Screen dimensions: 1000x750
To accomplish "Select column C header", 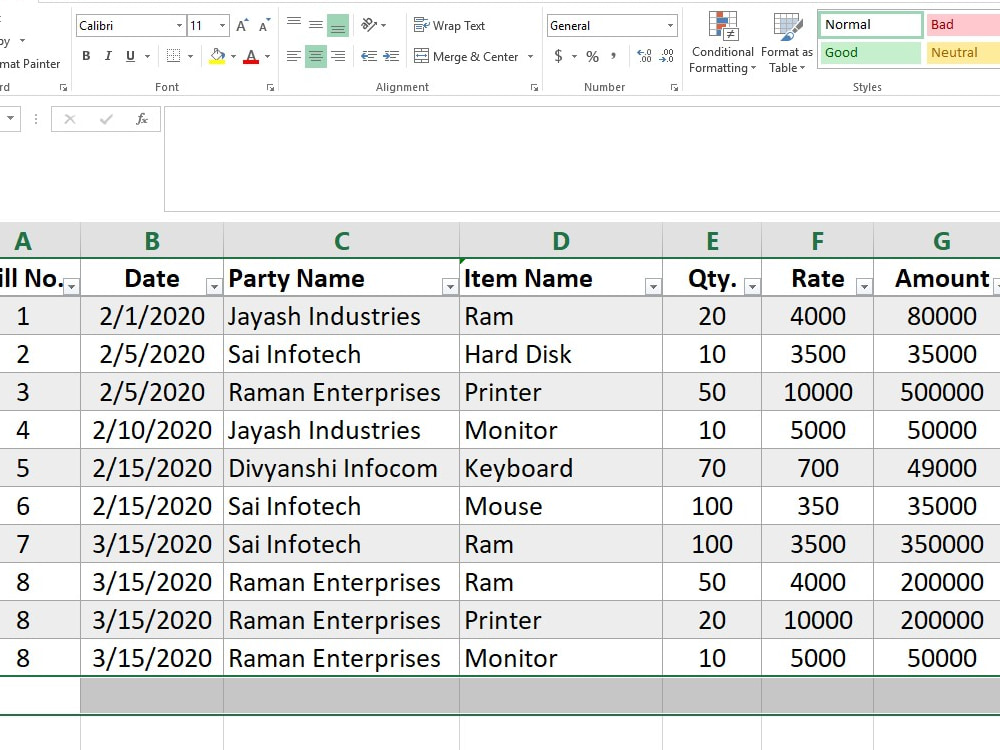I will pos(341,240).
